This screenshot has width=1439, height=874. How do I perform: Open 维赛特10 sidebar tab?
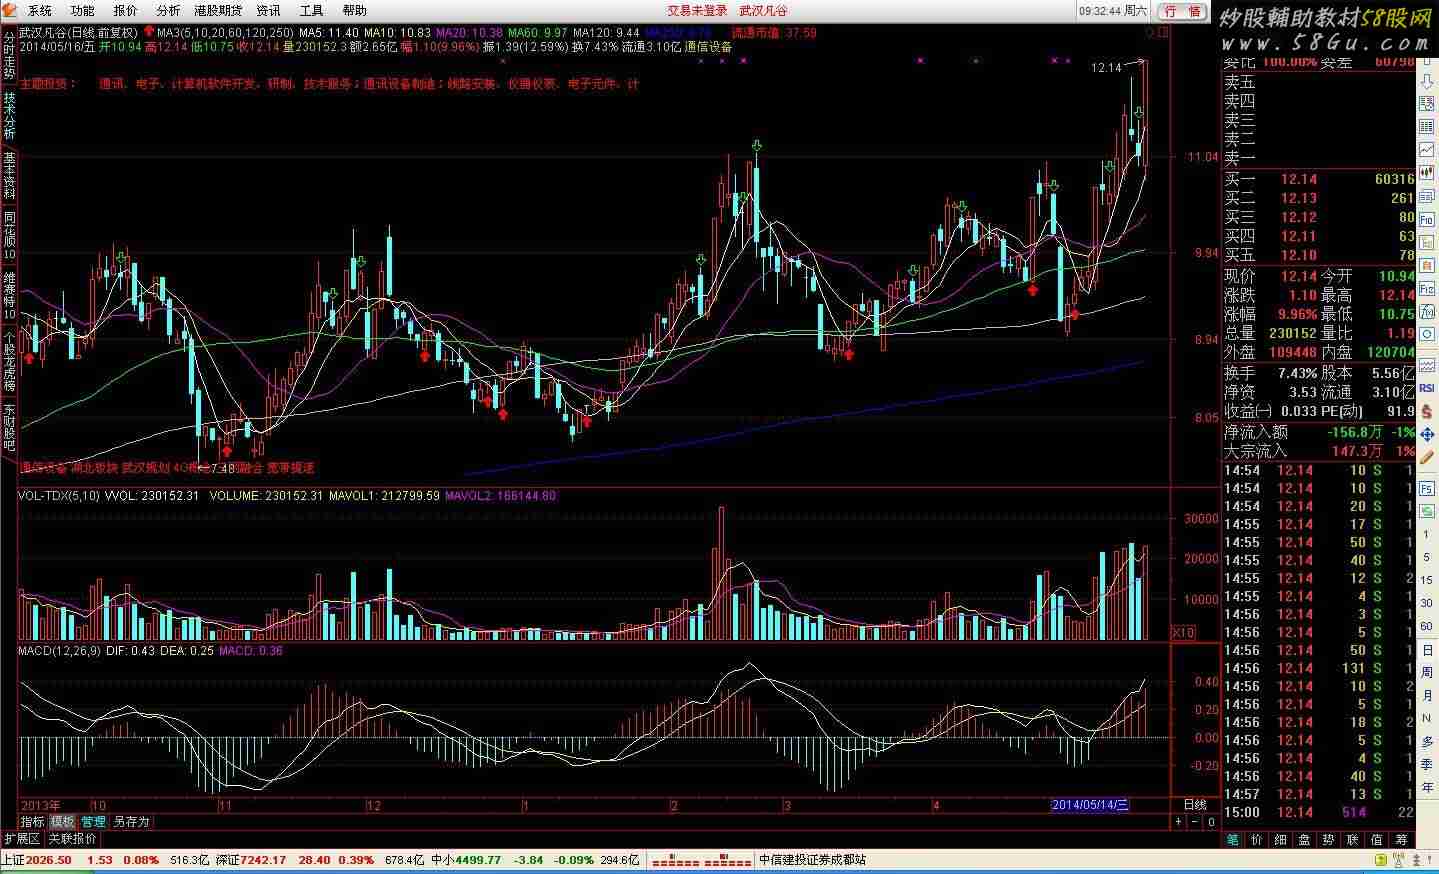point(9,296)
